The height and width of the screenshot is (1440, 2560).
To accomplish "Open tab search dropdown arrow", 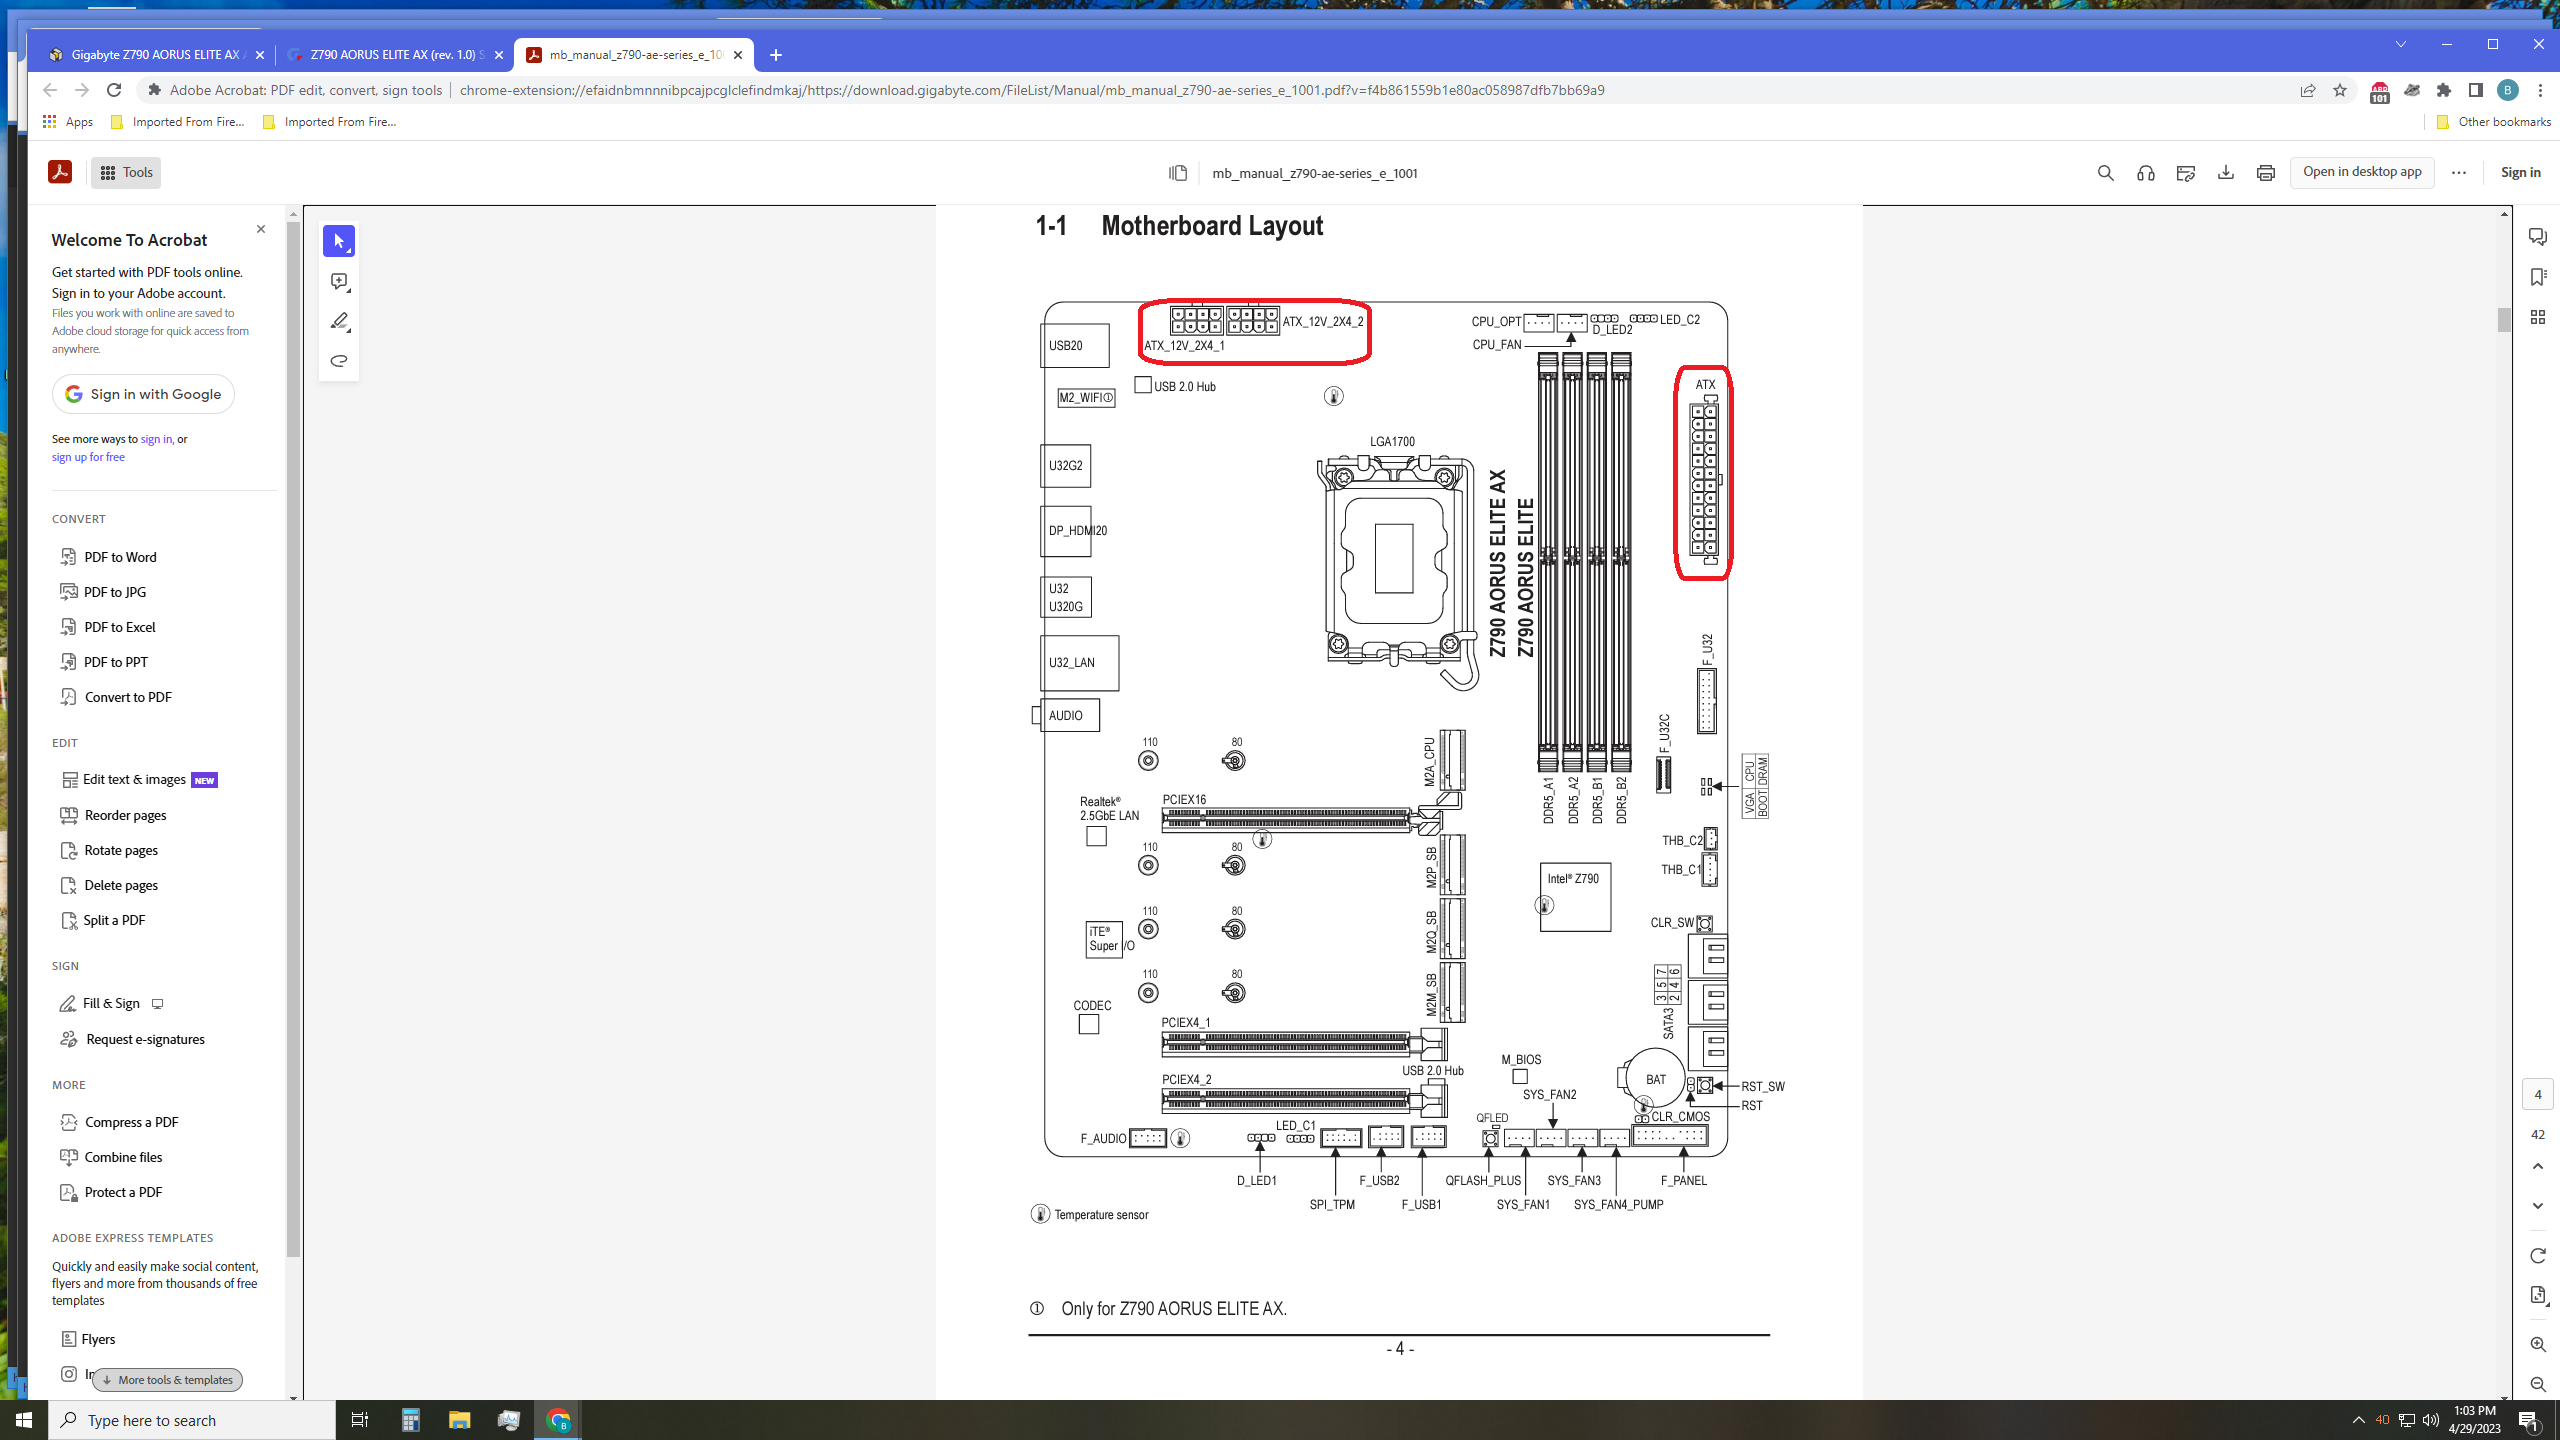I will tap(2401, 44).
